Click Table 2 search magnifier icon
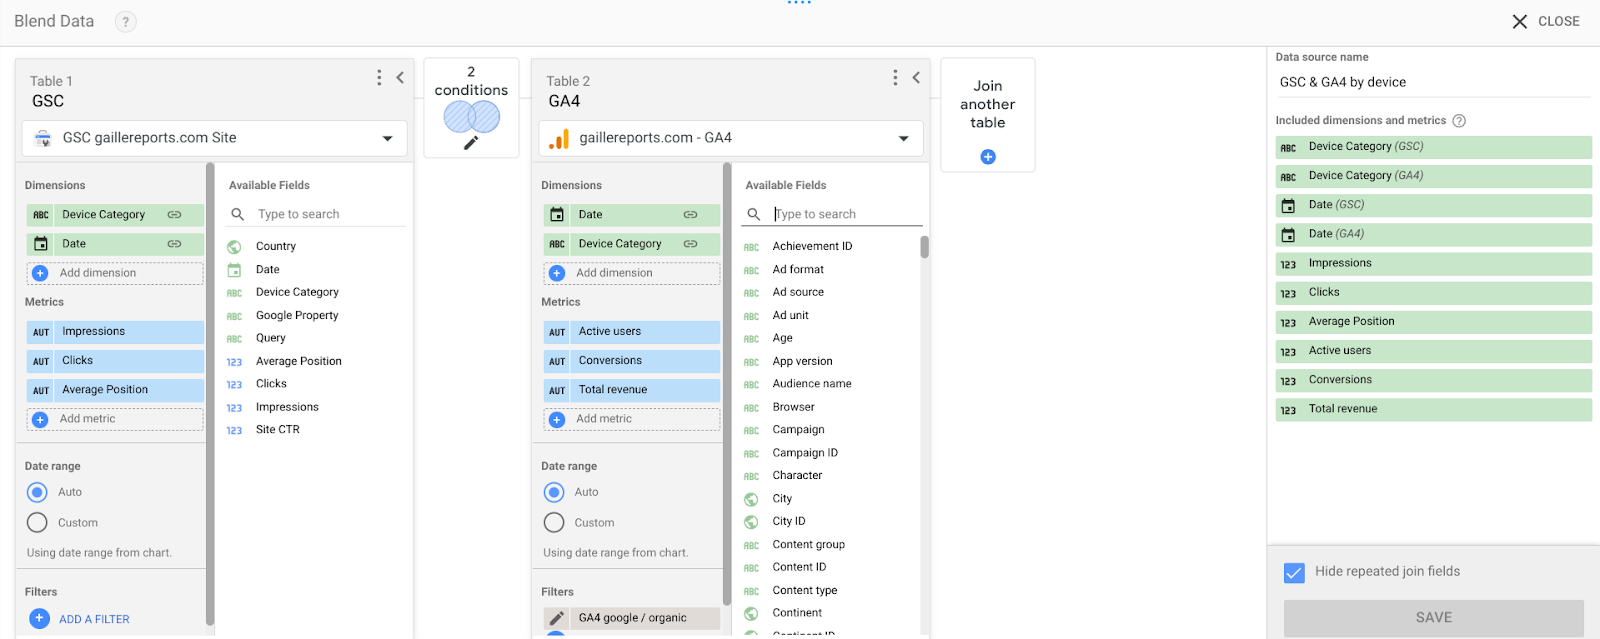1600x639 pixels. pos(754,214)
